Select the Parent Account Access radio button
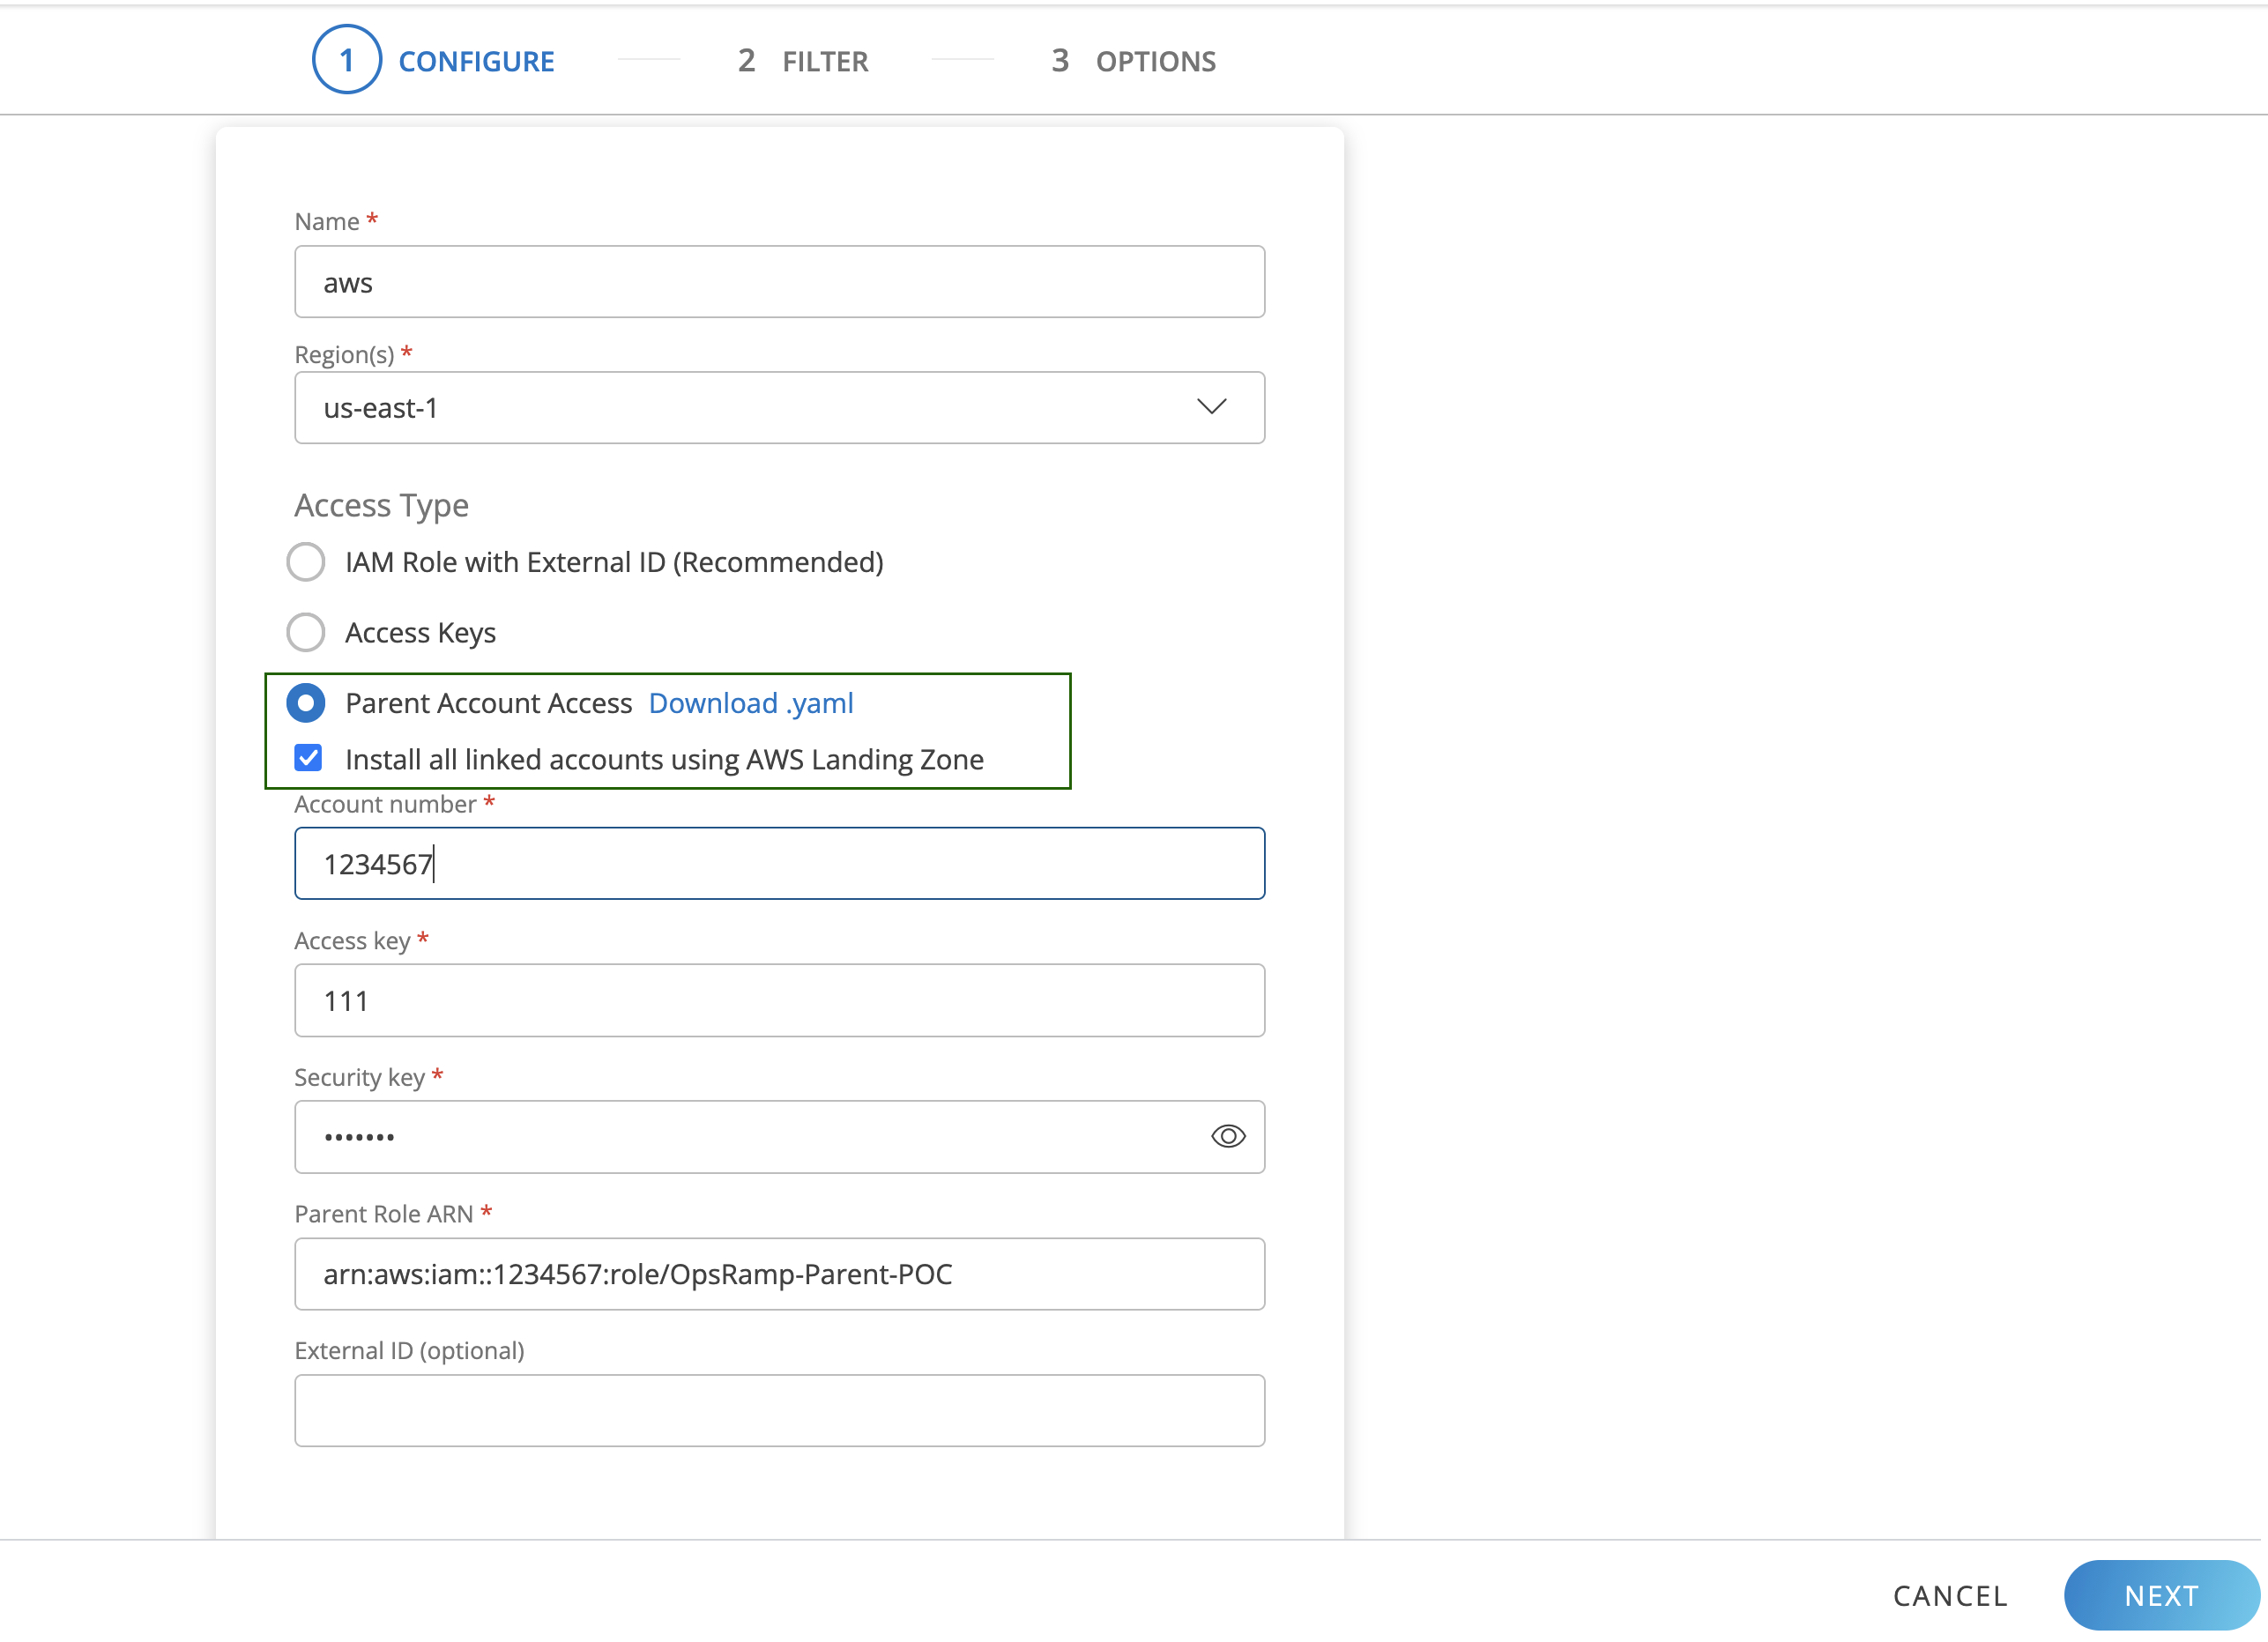 (306, 703)
